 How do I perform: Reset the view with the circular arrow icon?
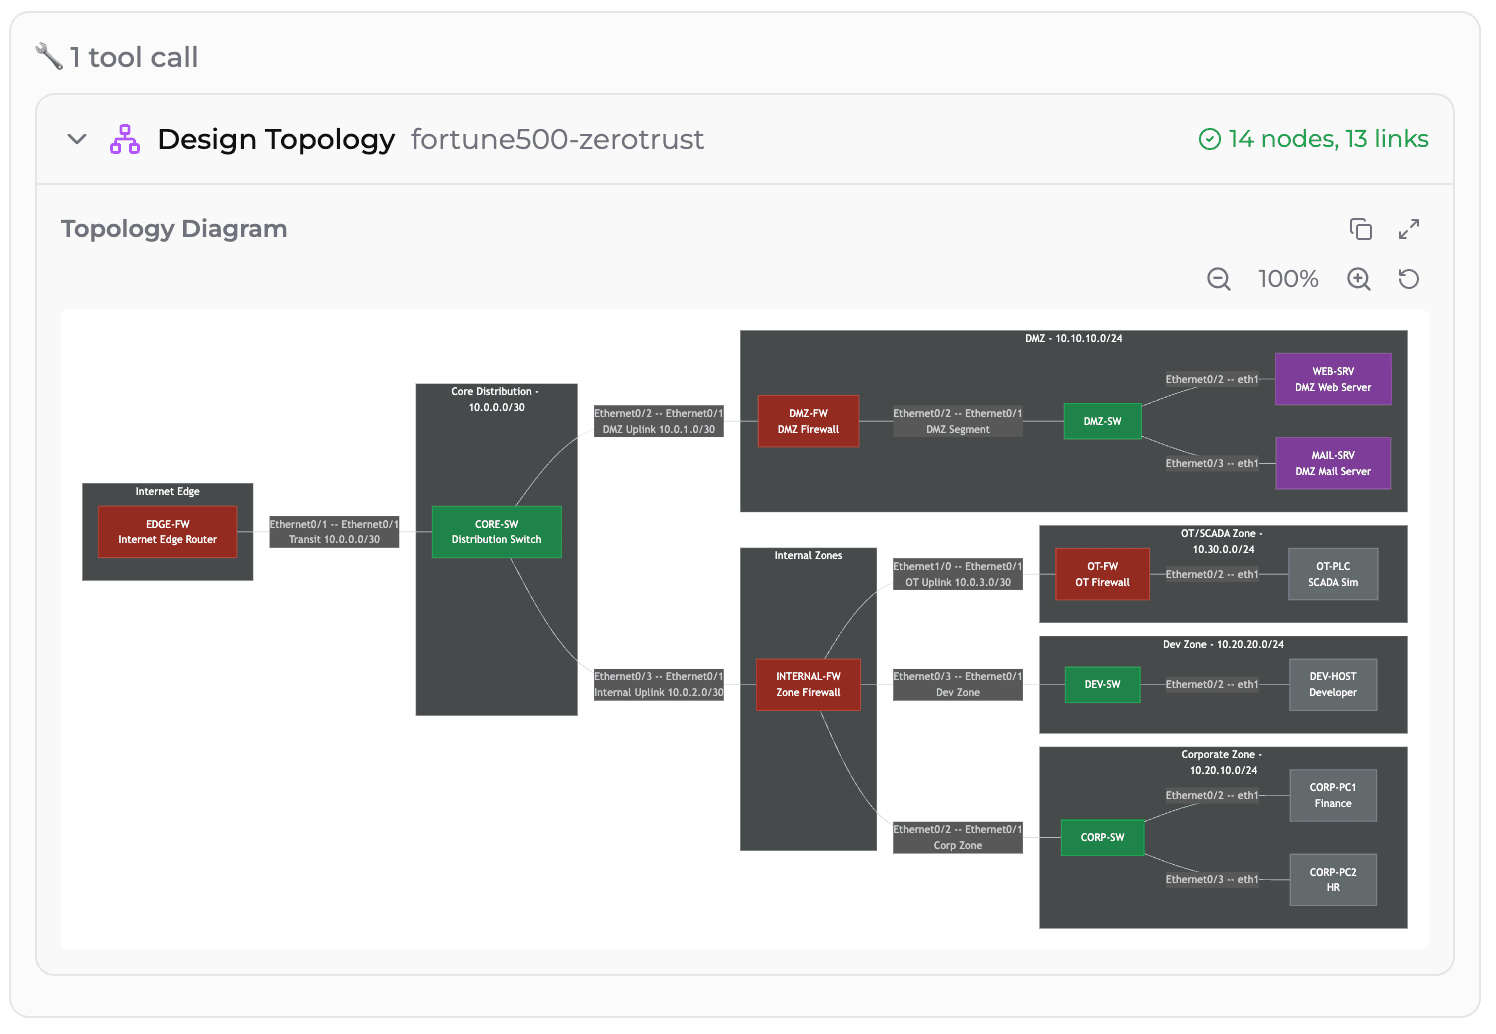pyautogui.click(x=1408, y=279)
